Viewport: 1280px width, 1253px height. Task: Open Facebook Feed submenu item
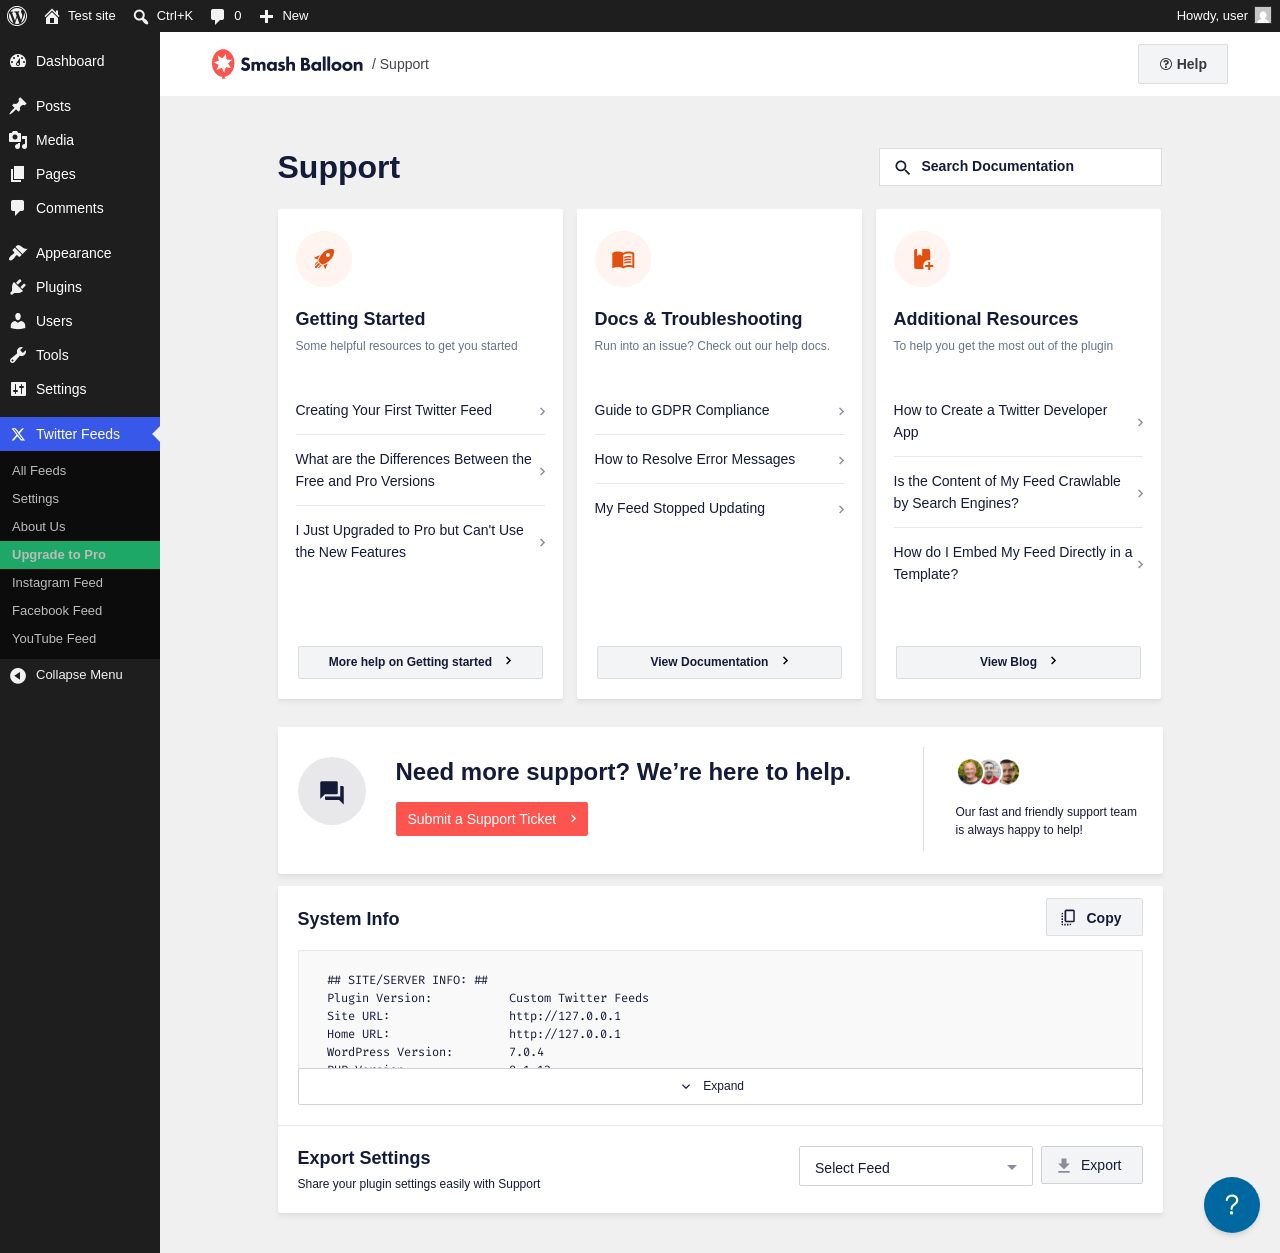coord(80,611)
